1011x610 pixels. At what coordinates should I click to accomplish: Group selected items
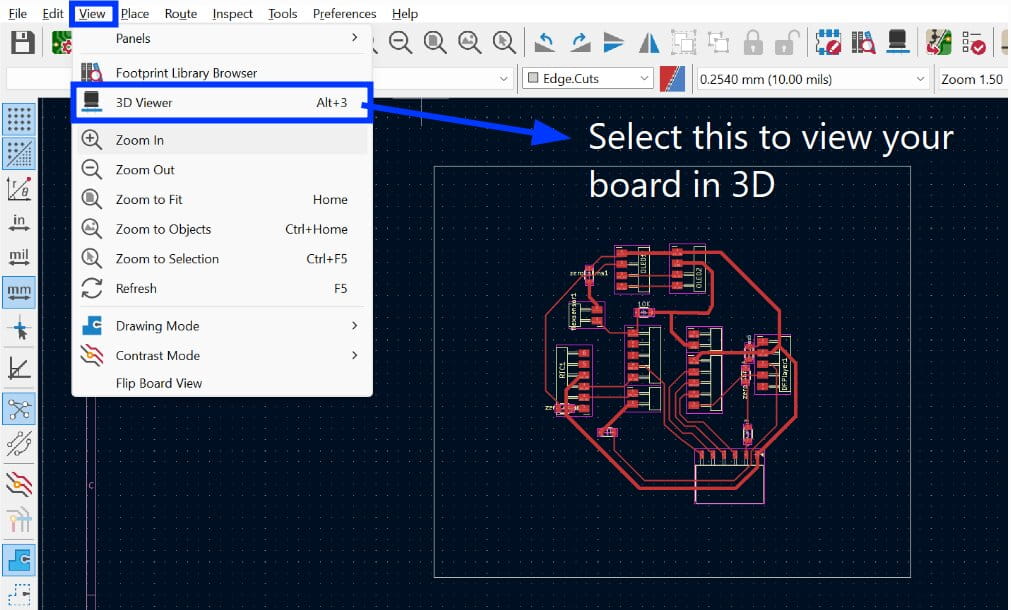coord(683,43)
